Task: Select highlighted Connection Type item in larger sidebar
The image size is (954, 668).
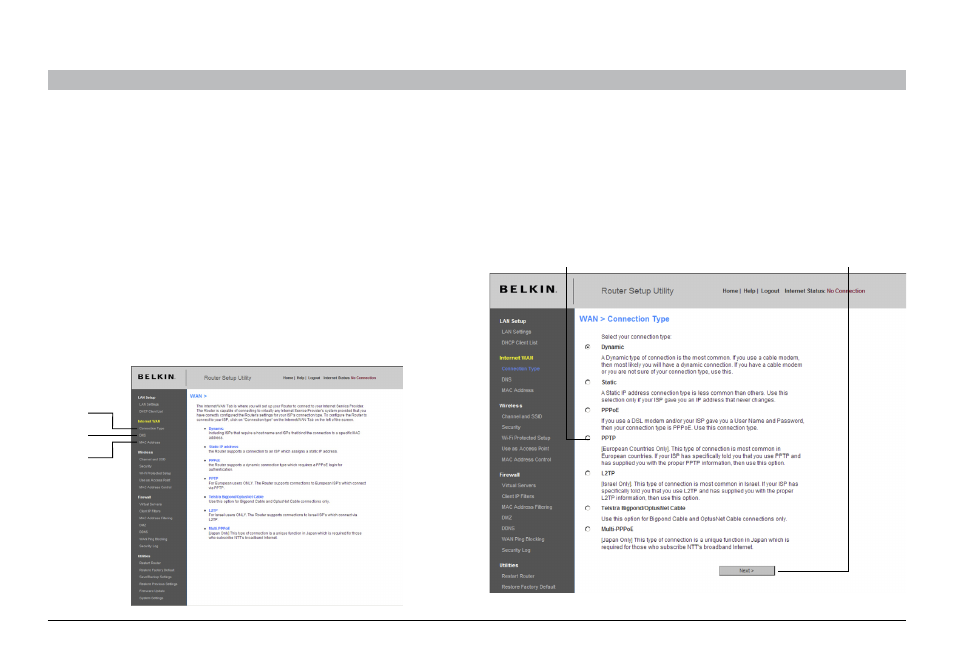Action: point(520,369)
